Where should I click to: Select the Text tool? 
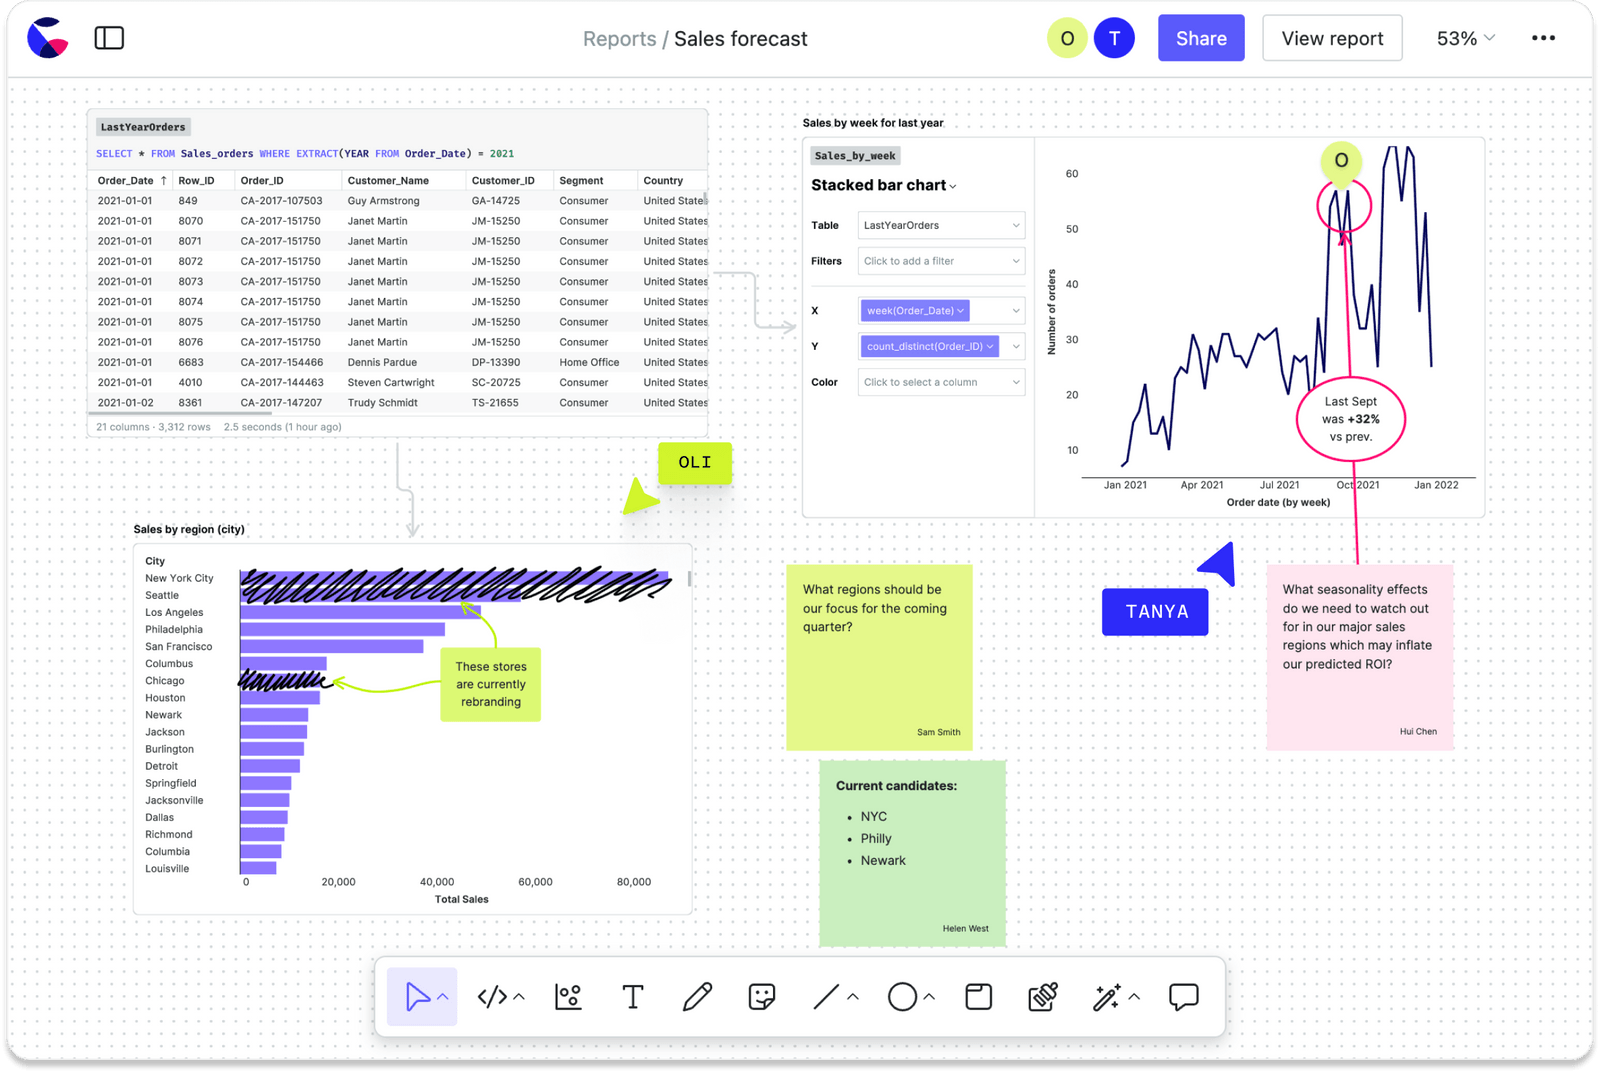633,997
